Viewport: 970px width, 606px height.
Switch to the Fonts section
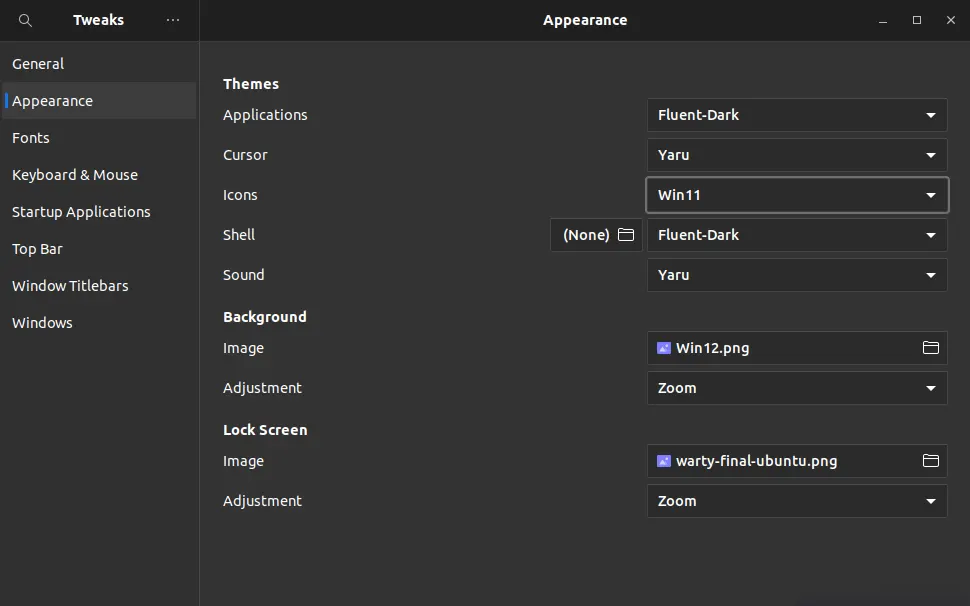31,137
